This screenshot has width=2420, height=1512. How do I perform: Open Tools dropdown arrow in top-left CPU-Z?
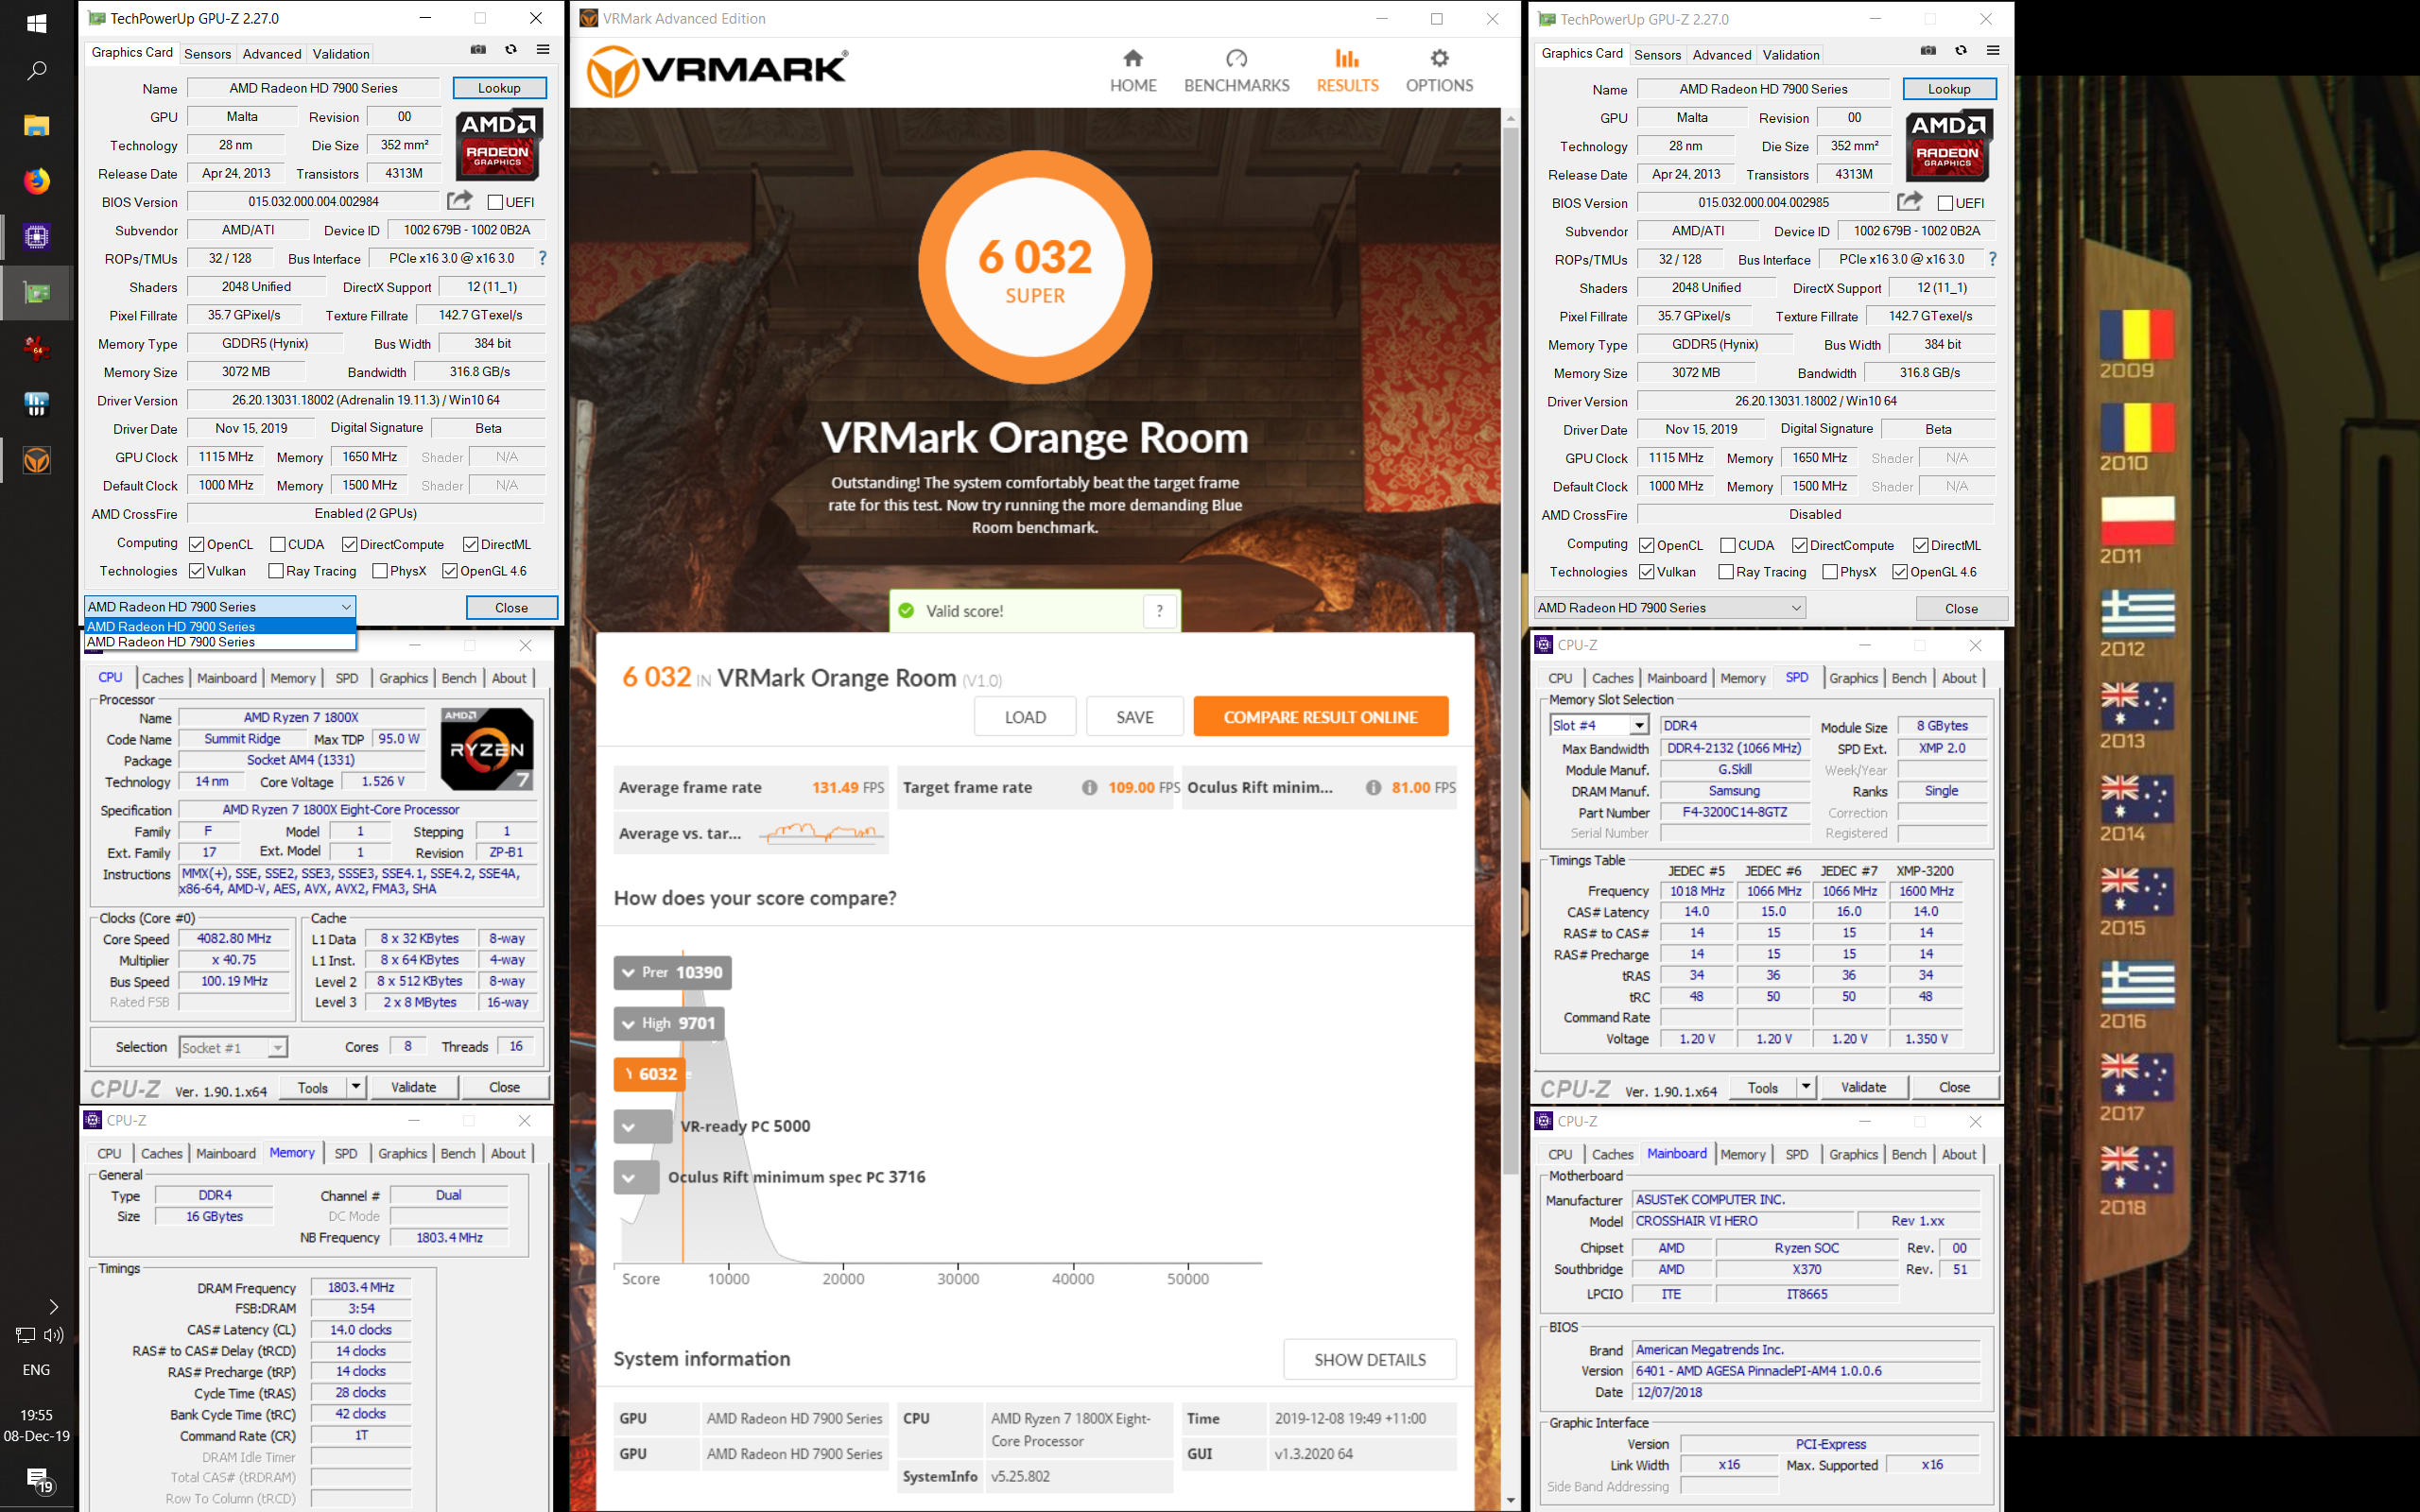click(355, 1087)
